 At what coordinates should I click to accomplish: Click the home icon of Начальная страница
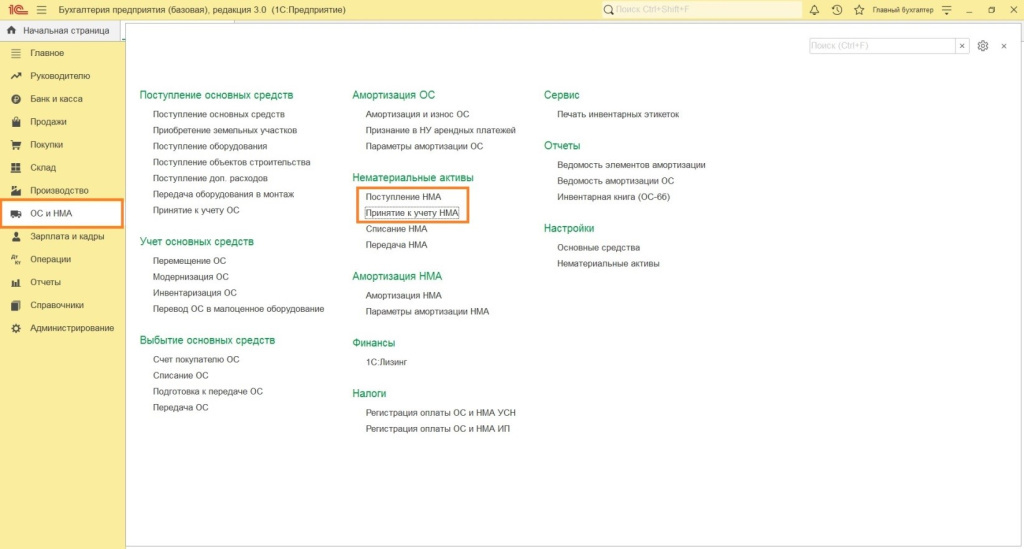pos(11,30)
